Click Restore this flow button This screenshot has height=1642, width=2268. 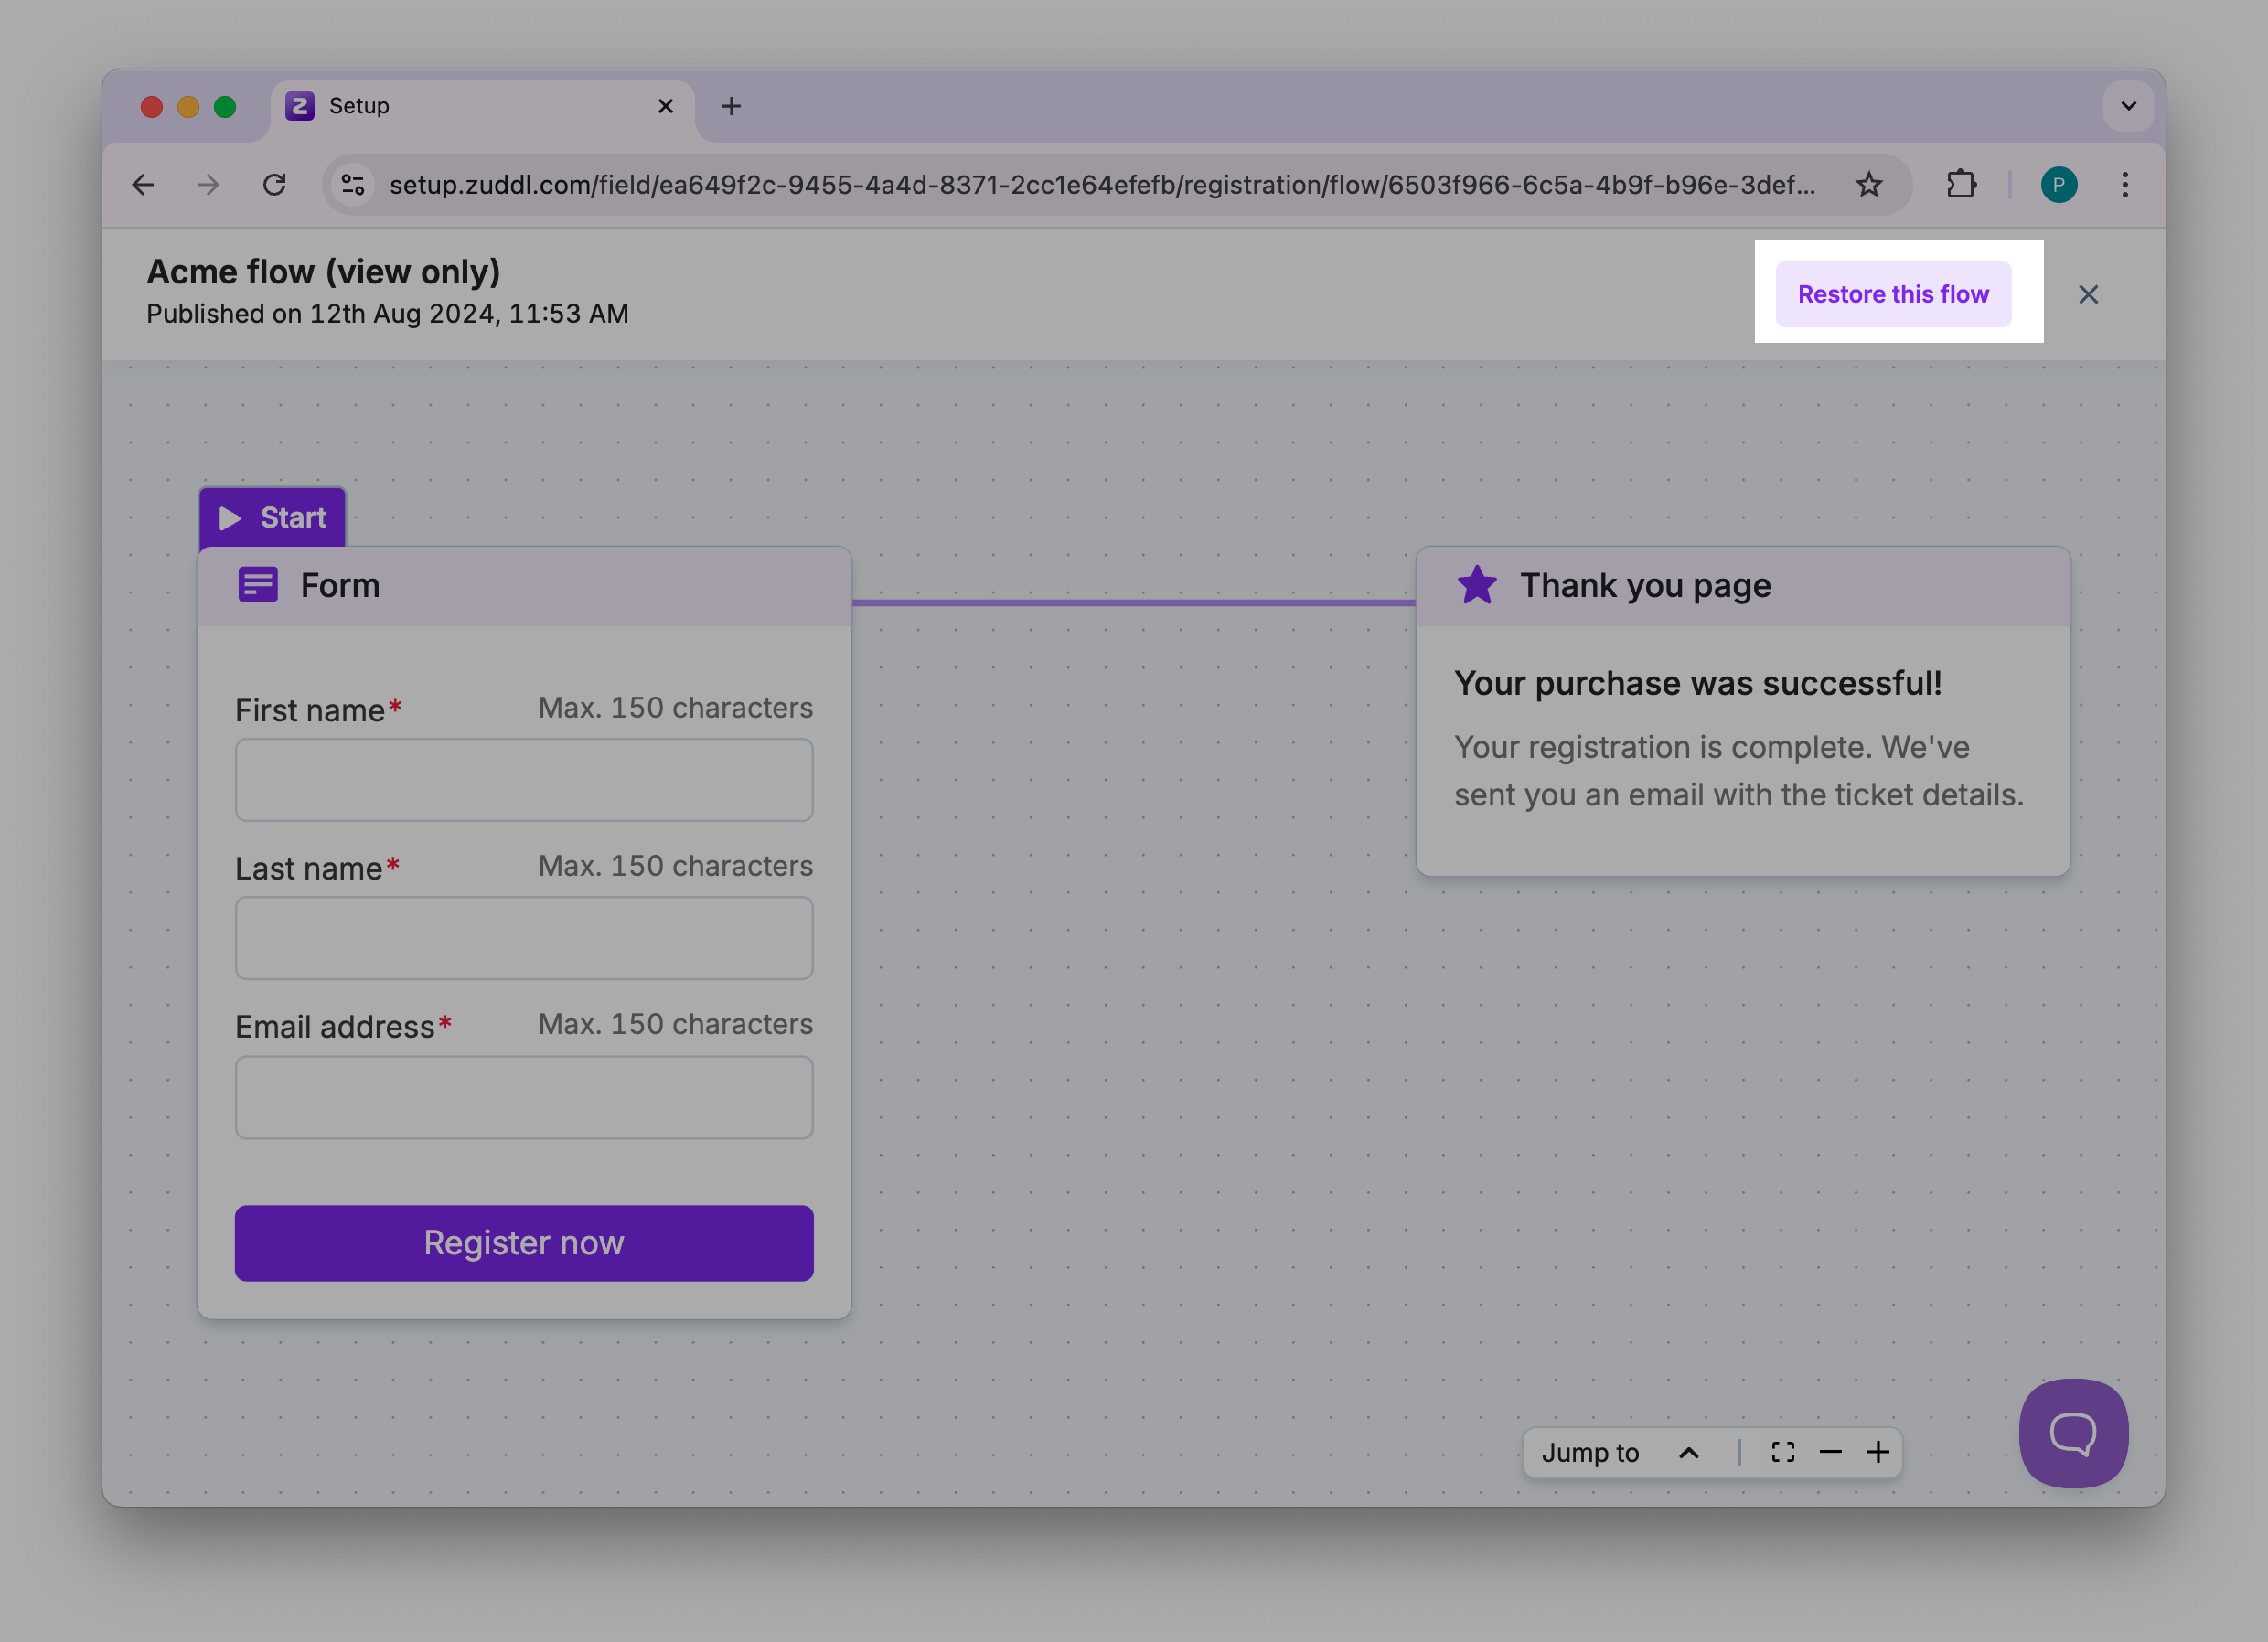point(1893,294)
